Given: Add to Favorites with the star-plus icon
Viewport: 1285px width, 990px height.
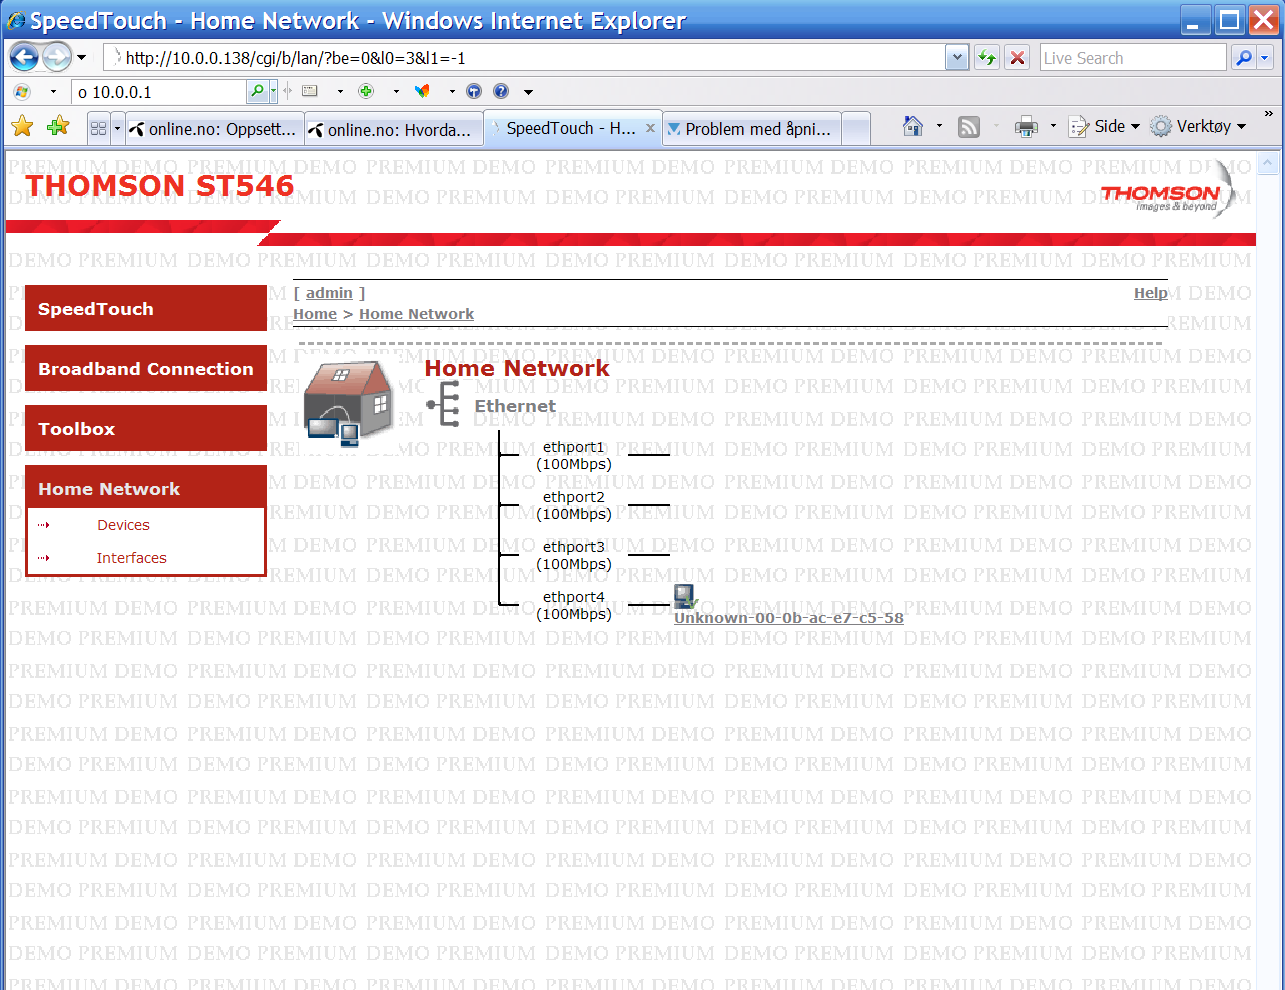Looking at the screenshot, I should 58,126.
